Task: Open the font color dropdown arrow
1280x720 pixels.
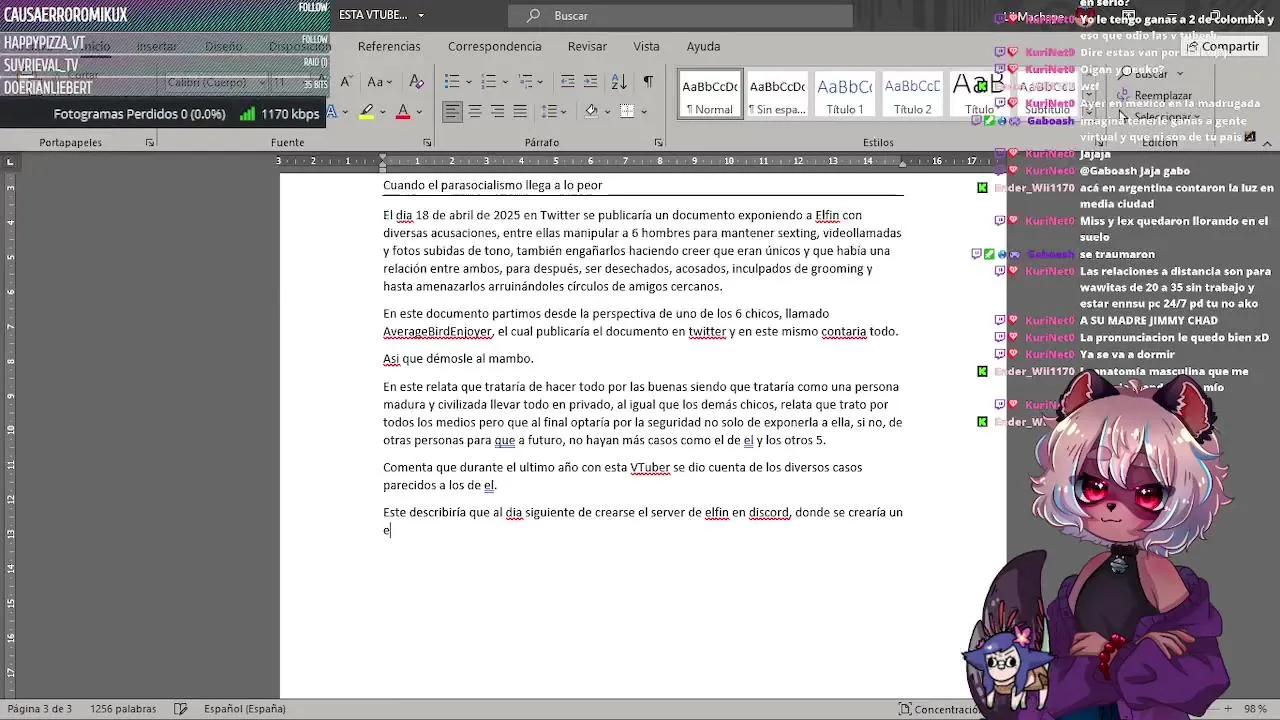Action: point(419,112)
